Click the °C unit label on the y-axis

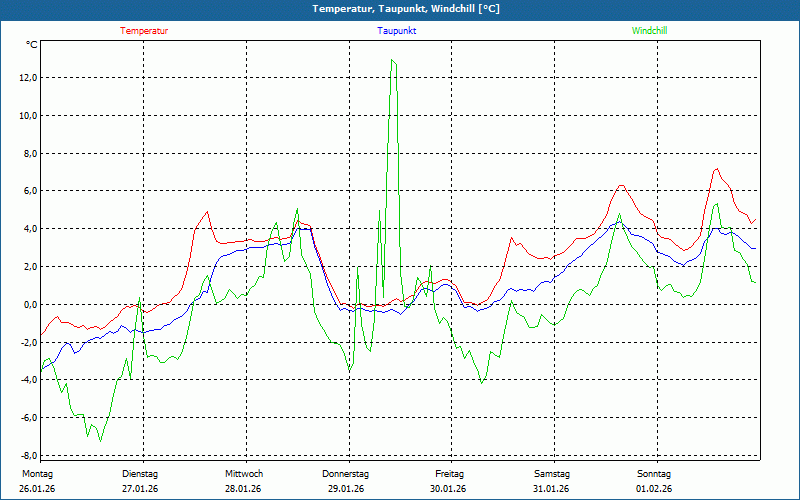[31, 45]
